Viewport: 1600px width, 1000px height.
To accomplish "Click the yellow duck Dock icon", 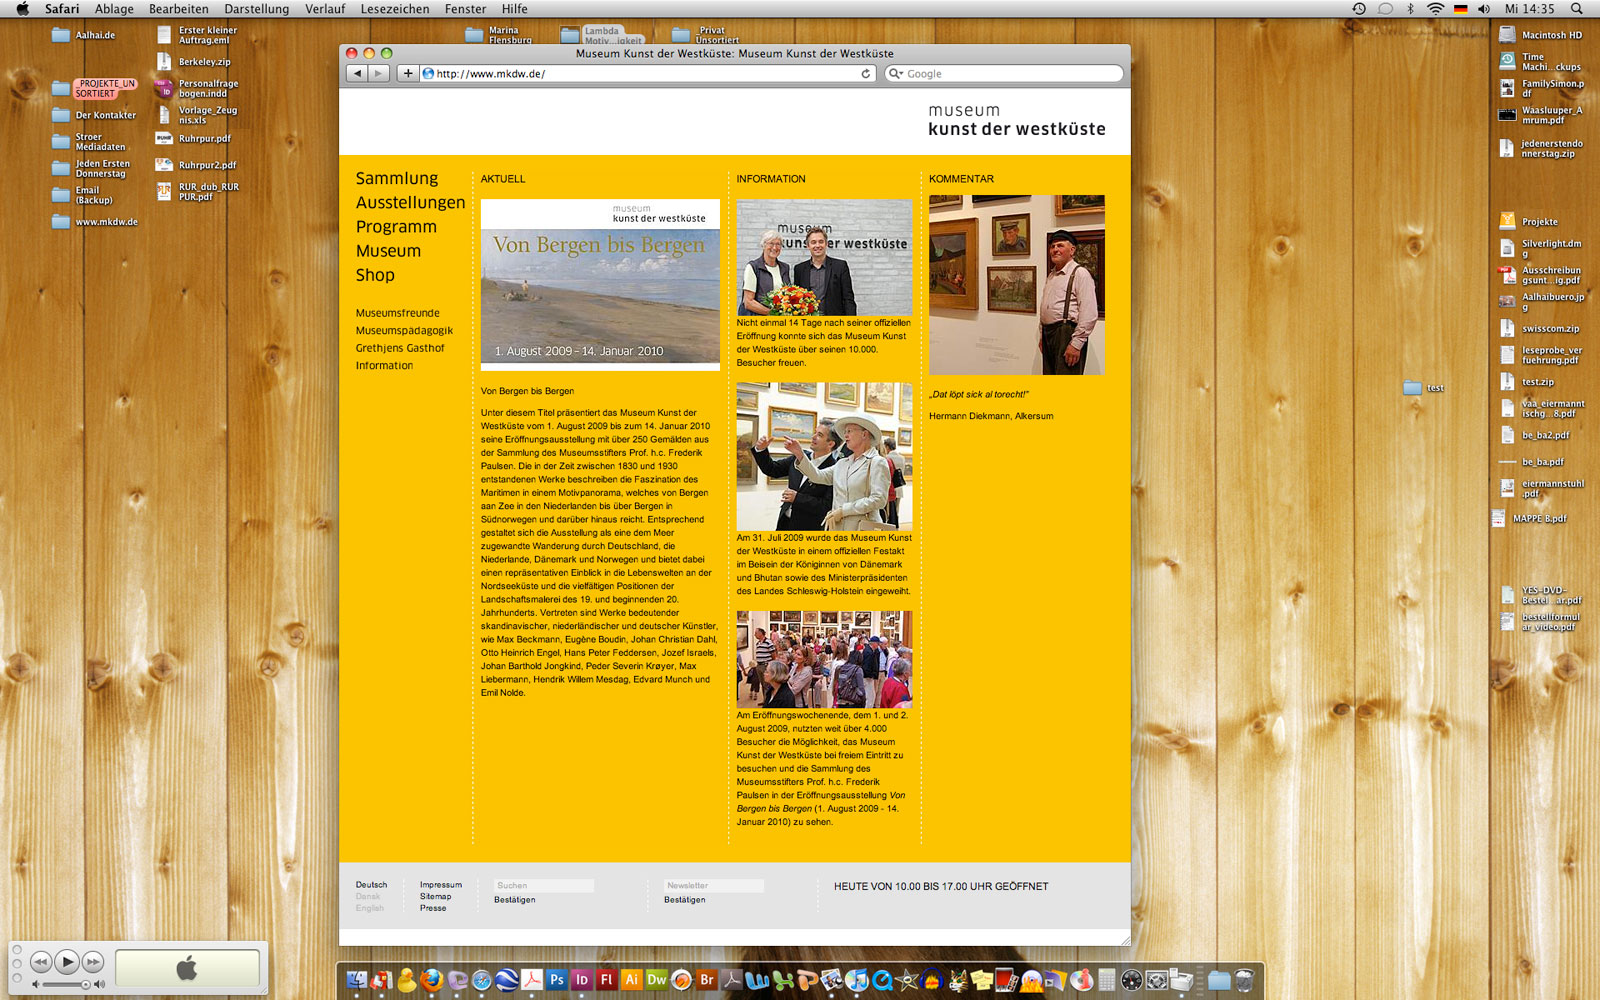I will 407,980.
